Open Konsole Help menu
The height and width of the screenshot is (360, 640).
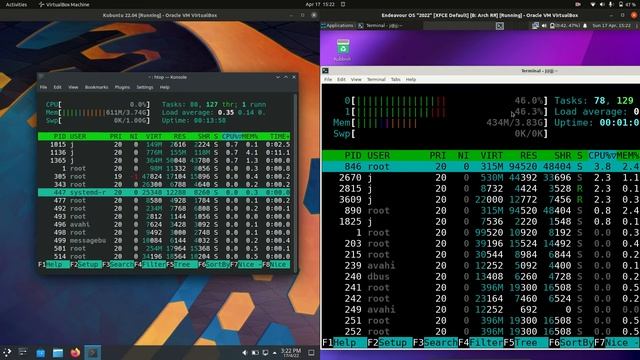[x=164, y=87]
